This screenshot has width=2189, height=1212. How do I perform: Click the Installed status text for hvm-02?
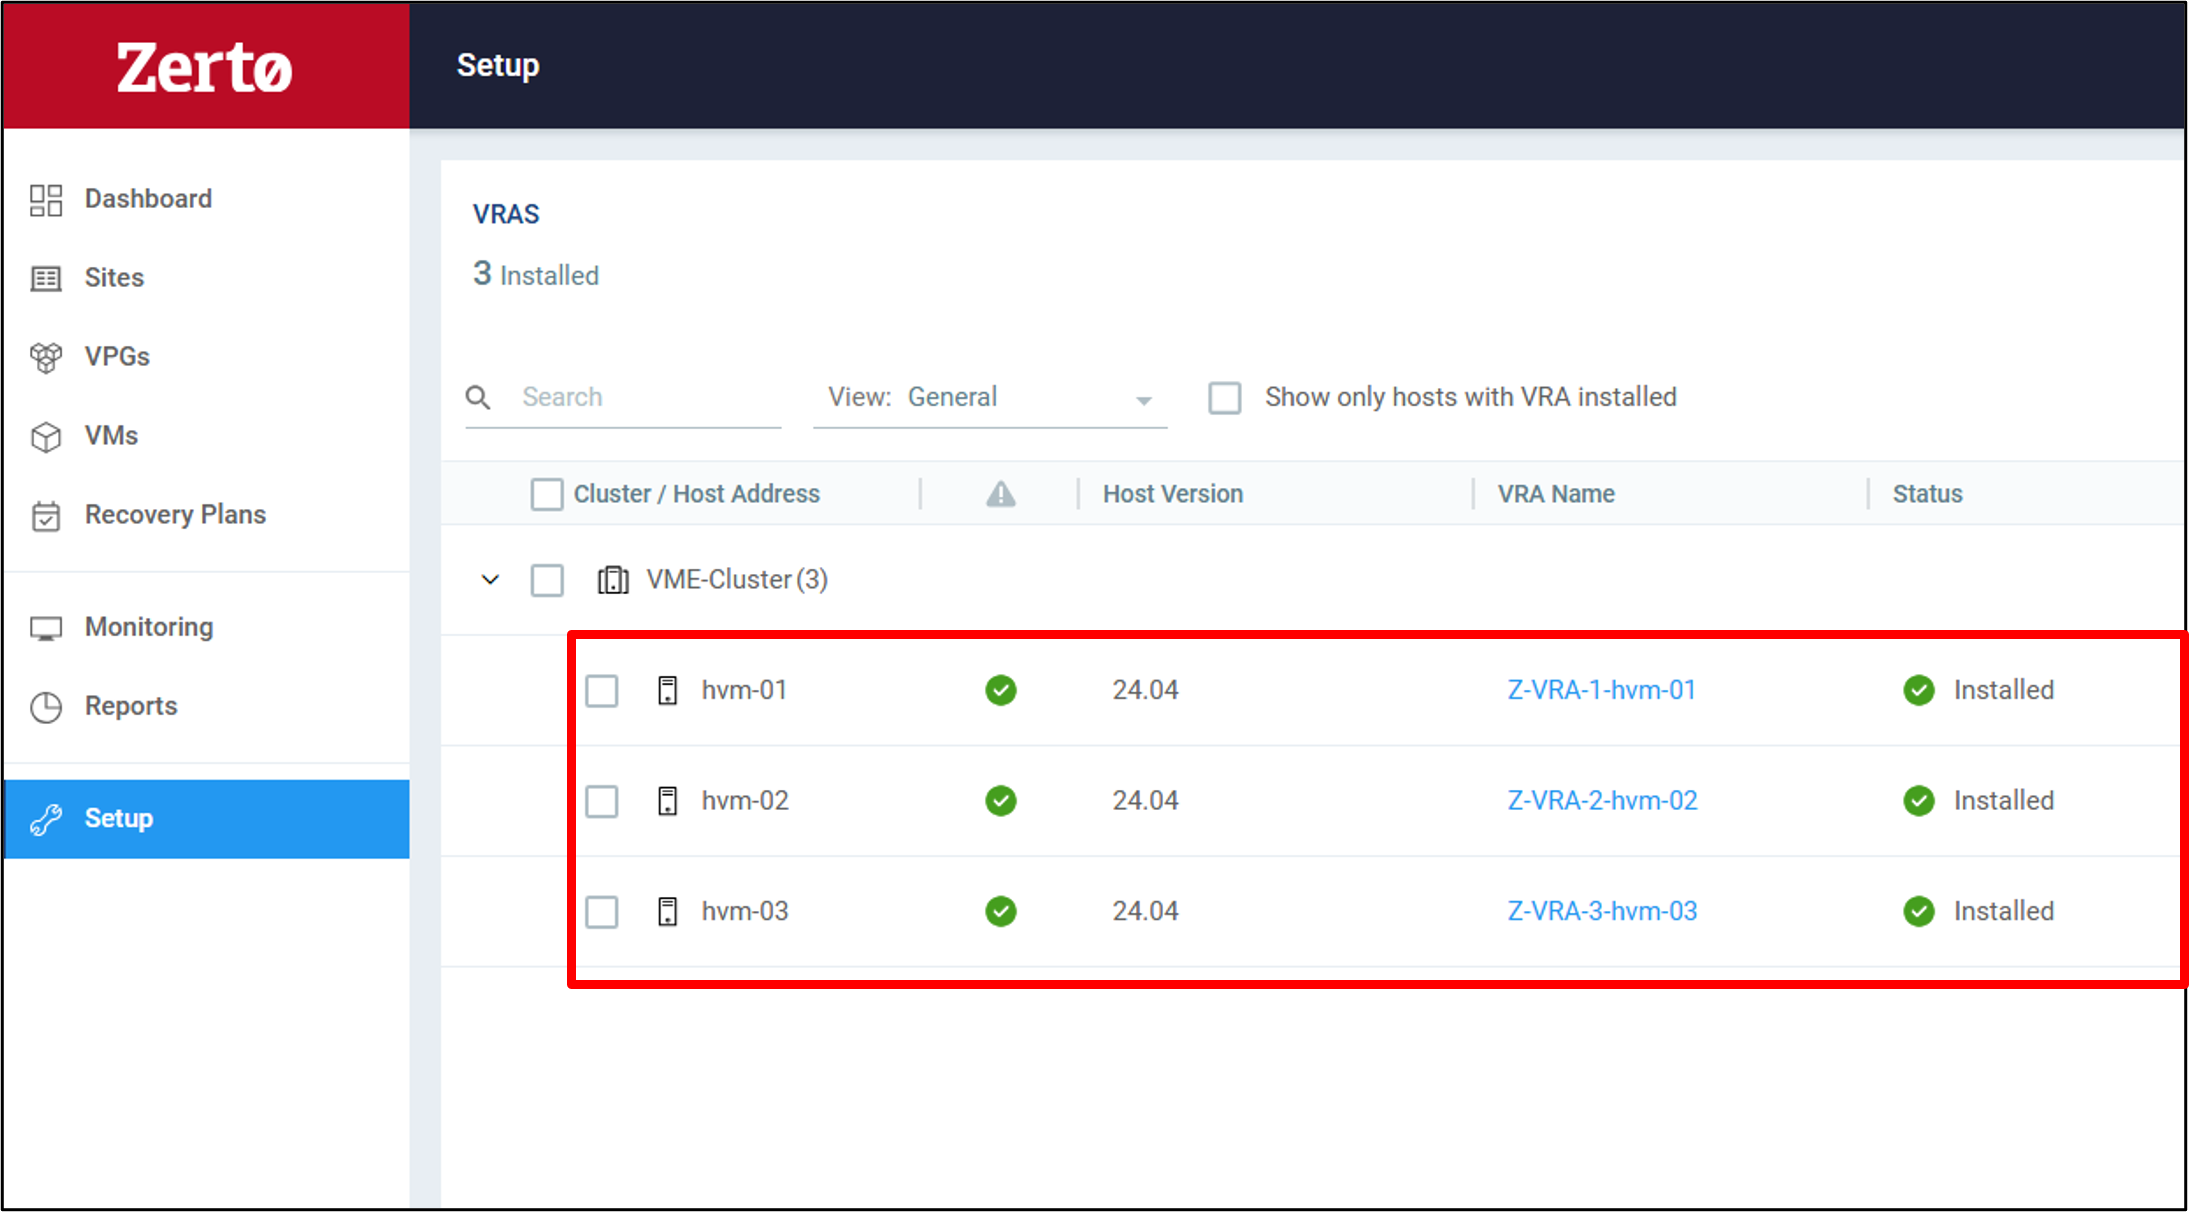(x=2003, y=801)
